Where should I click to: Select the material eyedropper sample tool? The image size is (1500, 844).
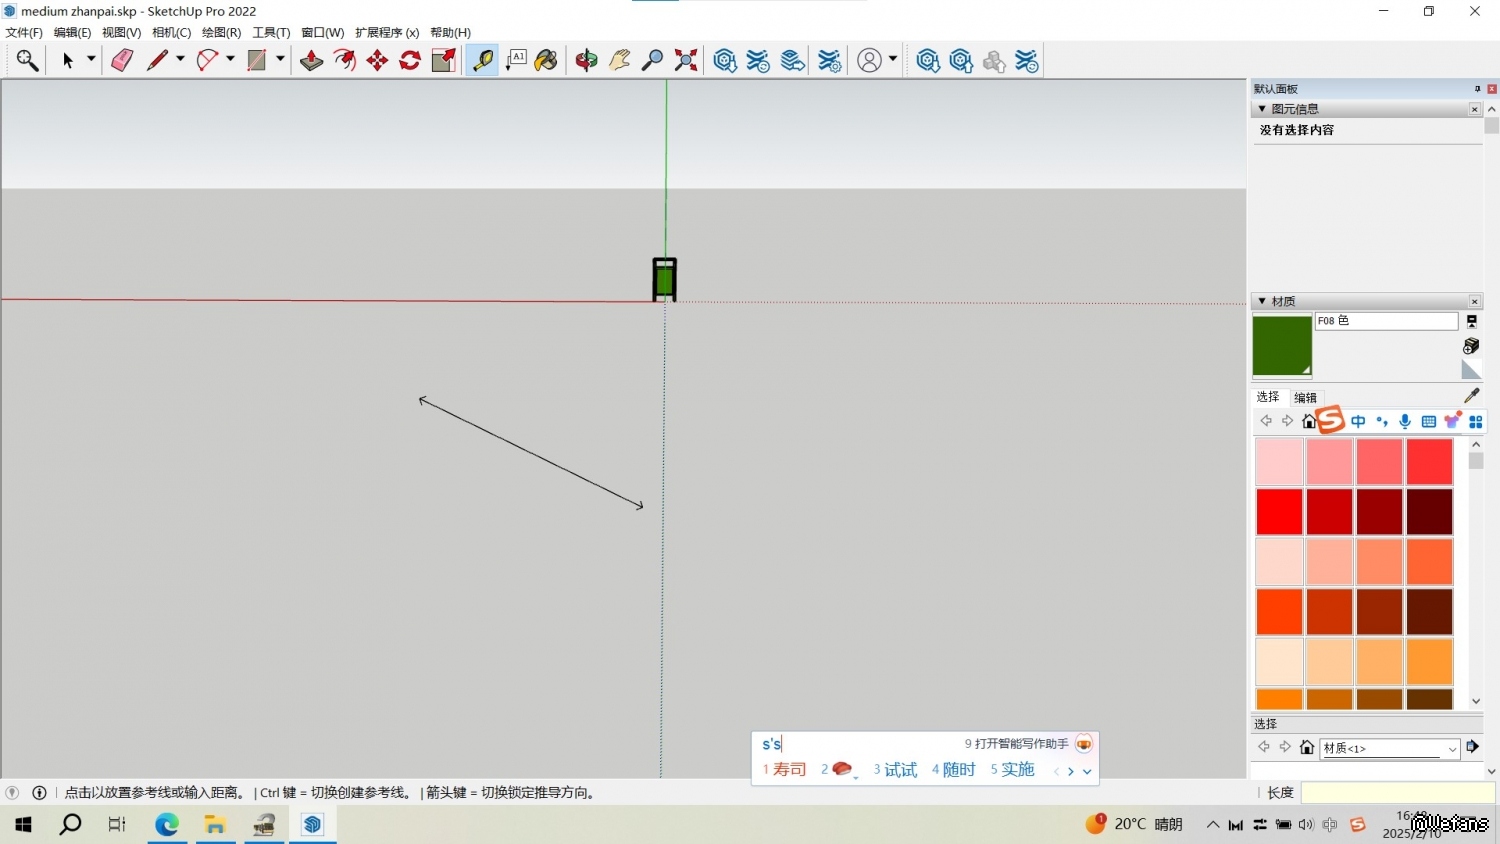click(1471, 396)
